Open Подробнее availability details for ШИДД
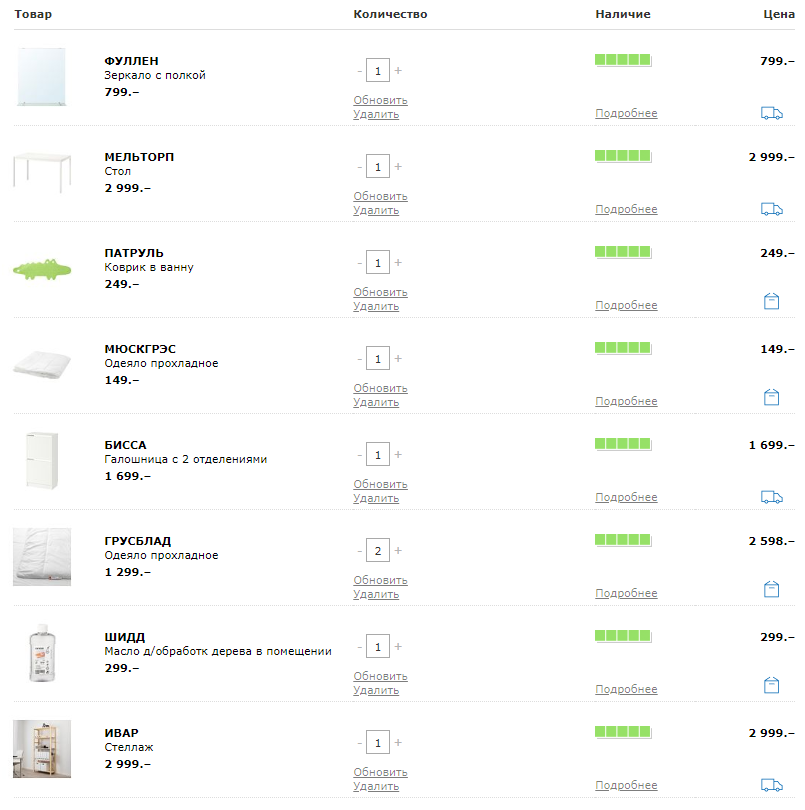The width and height of the screenshot is (805, 810). (x=626, y=689)
